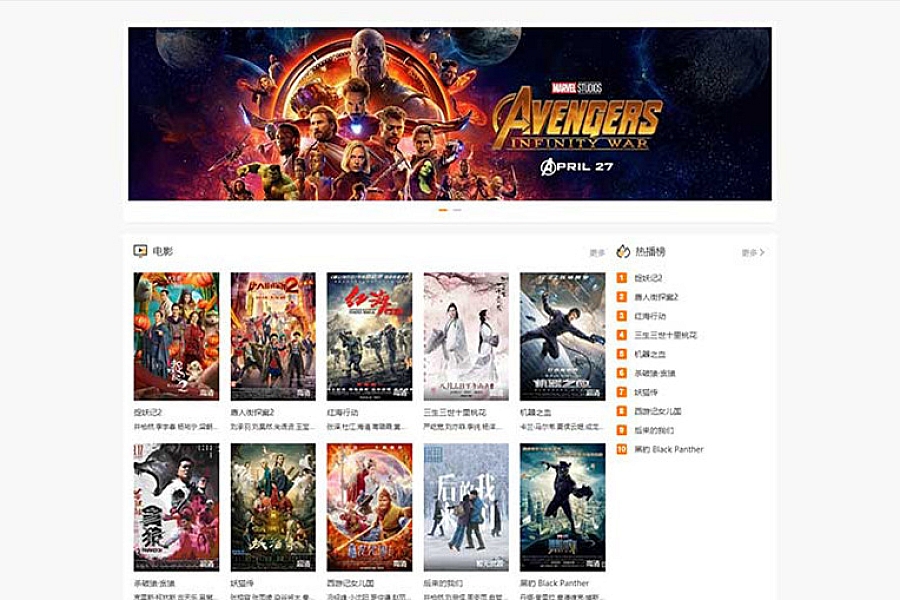Click the rank 9 badge in hot list
This screenshot has height=600, width=900.
click(x=622, y=430)
